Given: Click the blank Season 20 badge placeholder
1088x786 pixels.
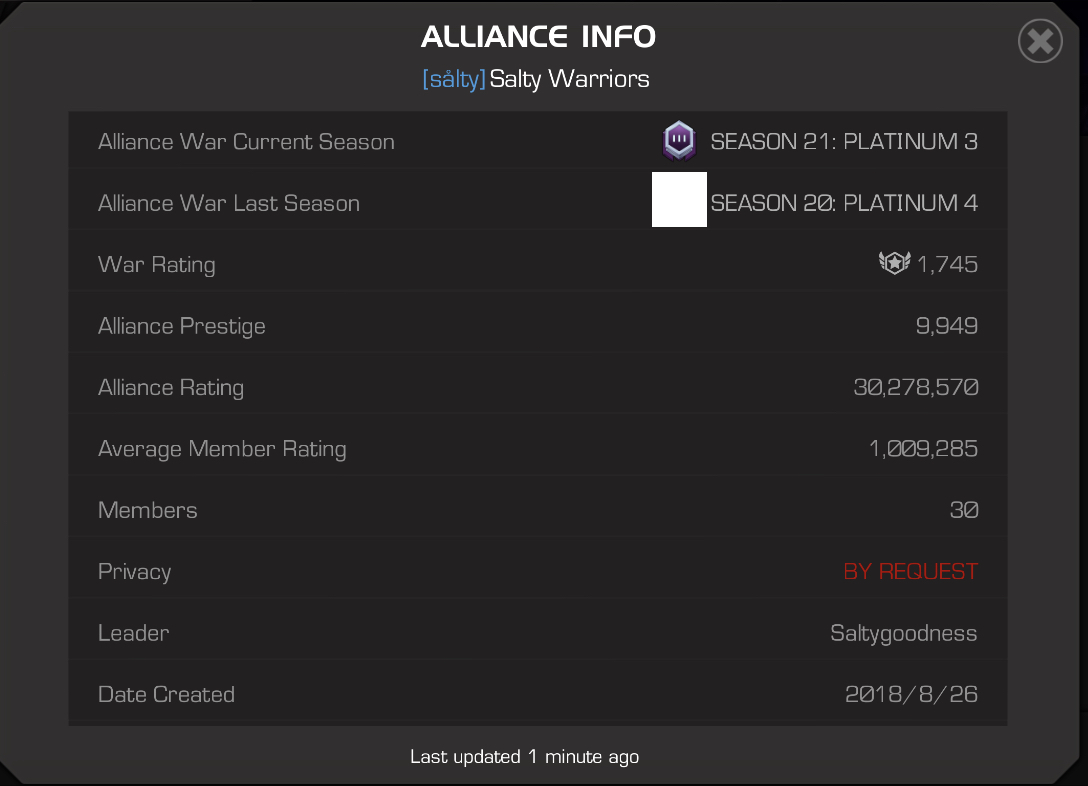Looking at the screenshot, I should point(679,200).
